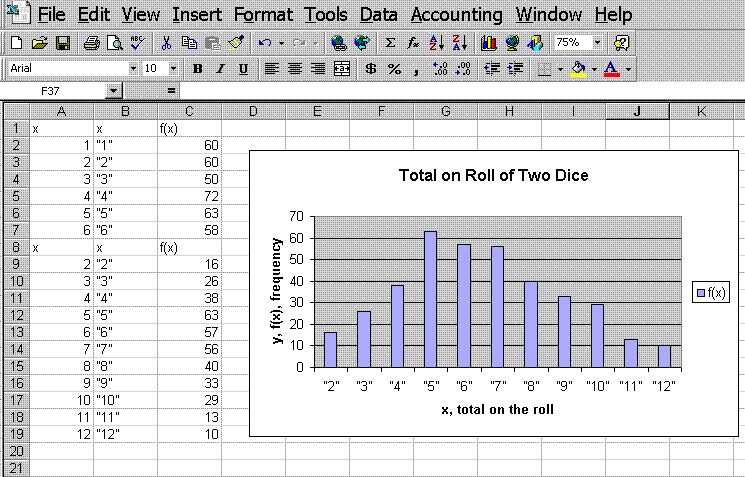745x477 pixels.
Task: Select the Format Painter brush
Action: [x=235, y=43]
